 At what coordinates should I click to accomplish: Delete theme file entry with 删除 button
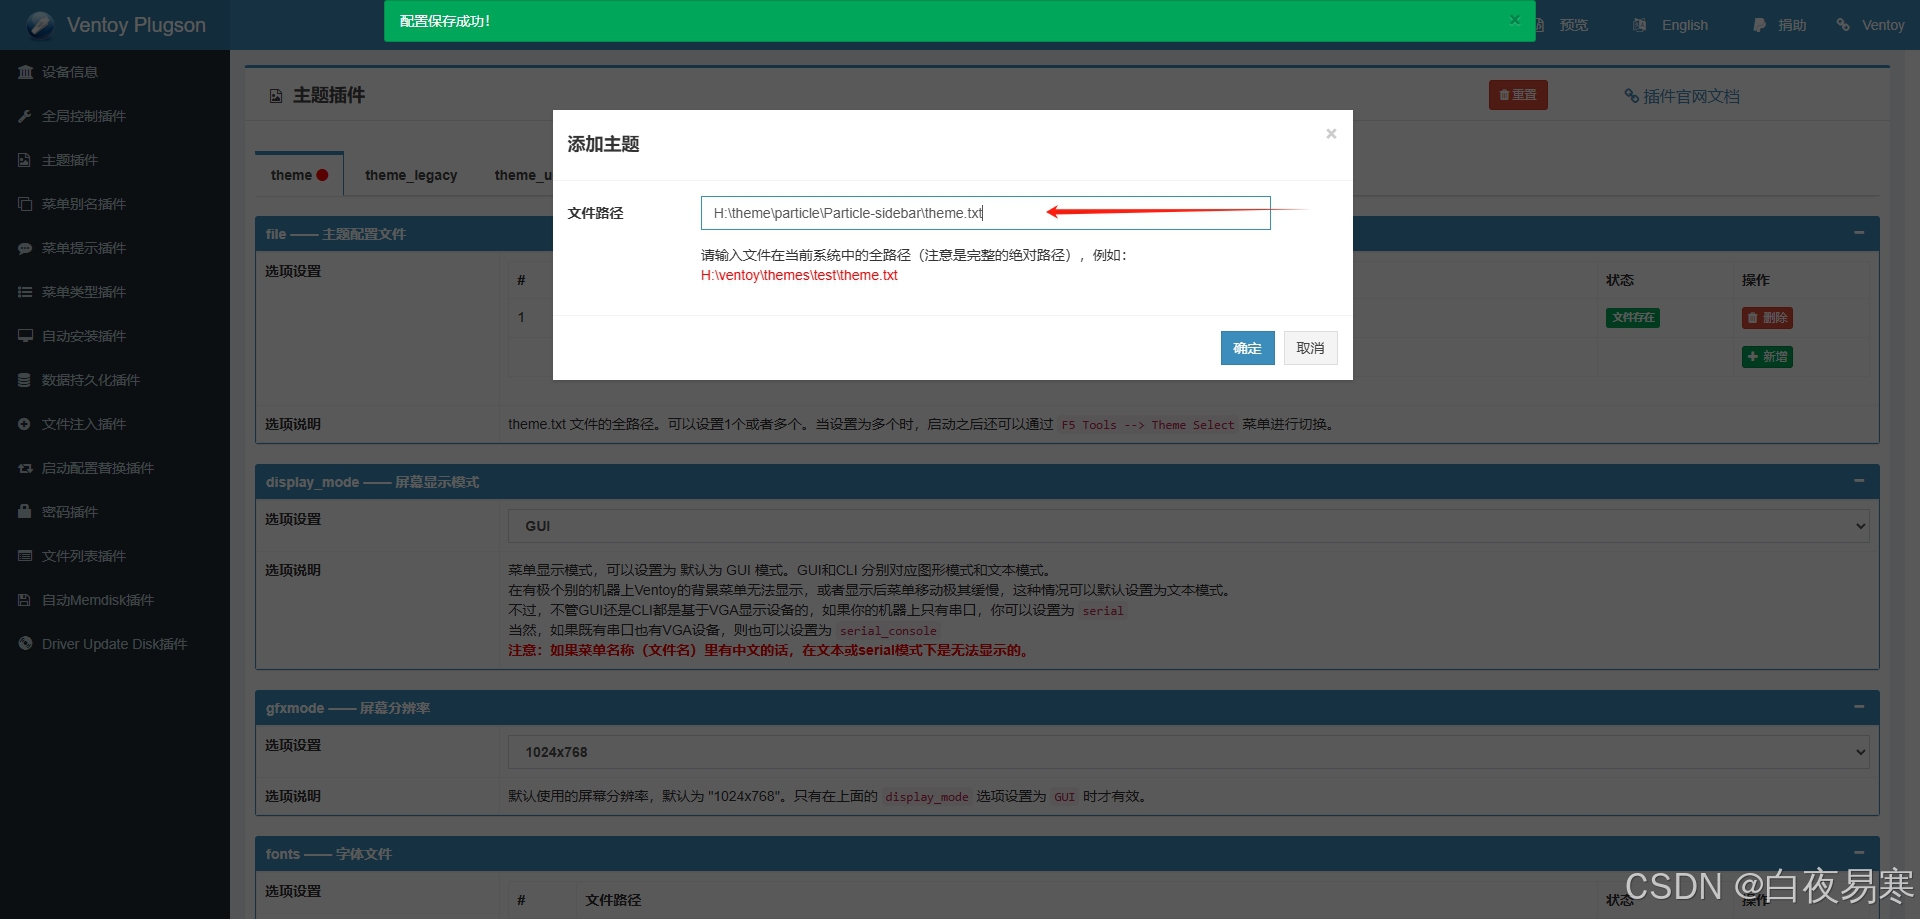pos(1767,318)
